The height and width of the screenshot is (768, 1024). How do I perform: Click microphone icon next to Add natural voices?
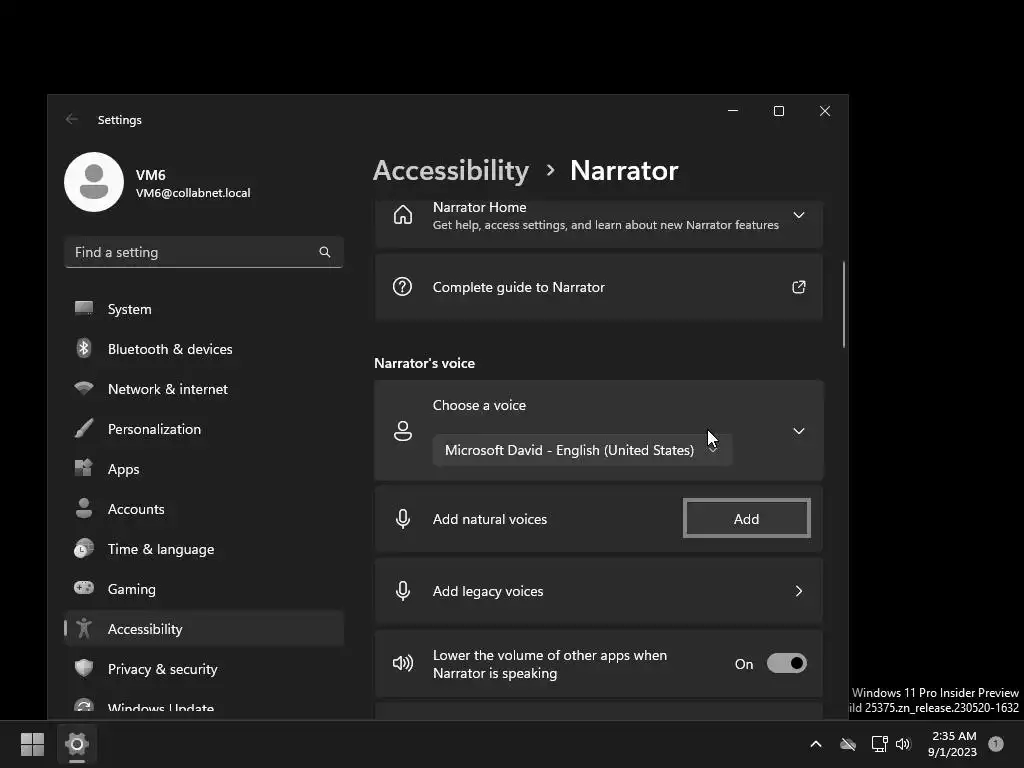coord(403,519)
